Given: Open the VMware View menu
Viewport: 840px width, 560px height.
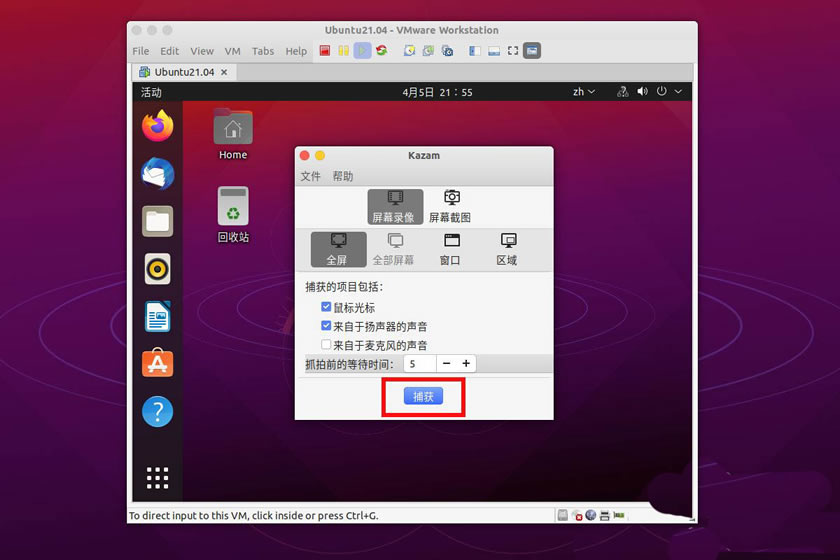Looking at the screenshot, I should click(x=202, y=51).
